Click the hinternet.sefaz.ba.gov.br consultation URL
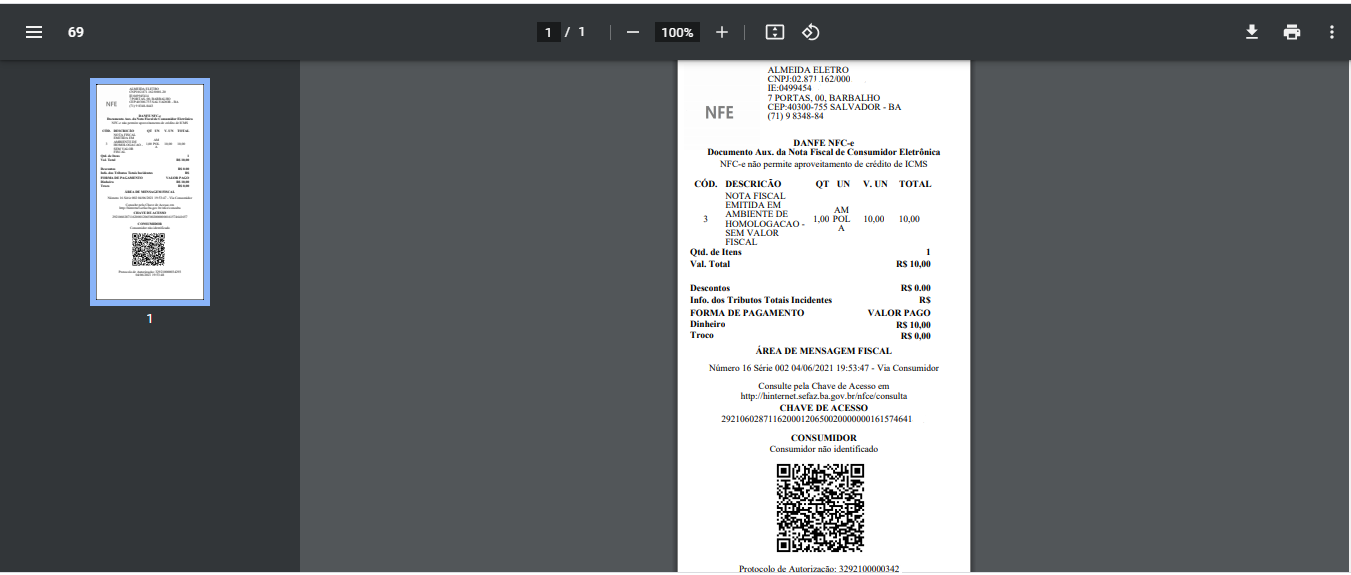This screenshot has width=1351, height=575. click(x=823, y=396)
